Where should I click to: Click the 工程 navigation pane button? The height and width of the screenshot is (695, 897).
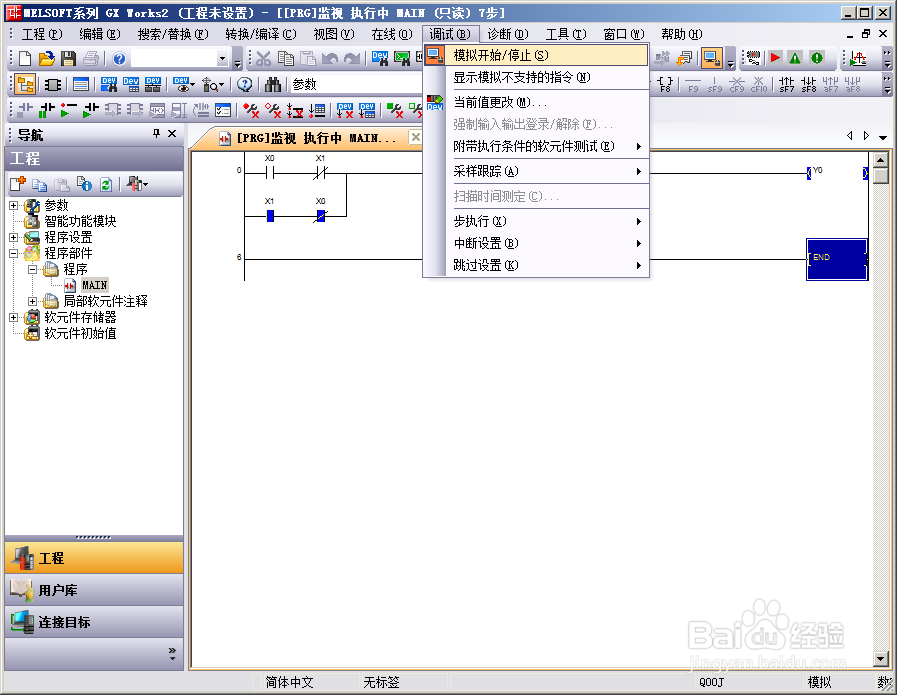click(94, 558)
